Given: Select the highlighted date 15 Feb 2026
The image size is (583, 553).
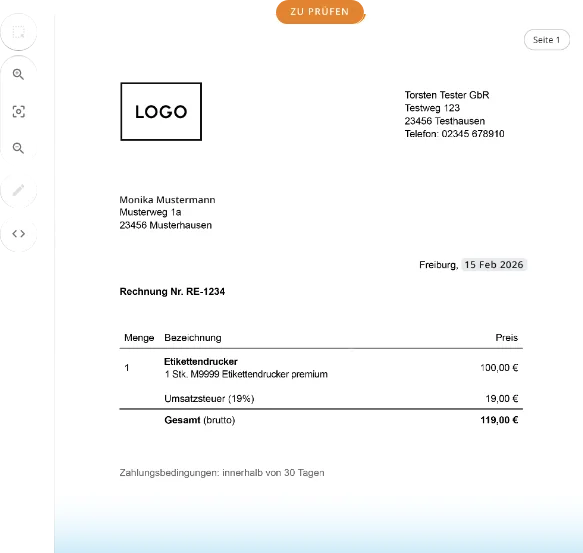Looking at the screenshot, I should 494,264.
